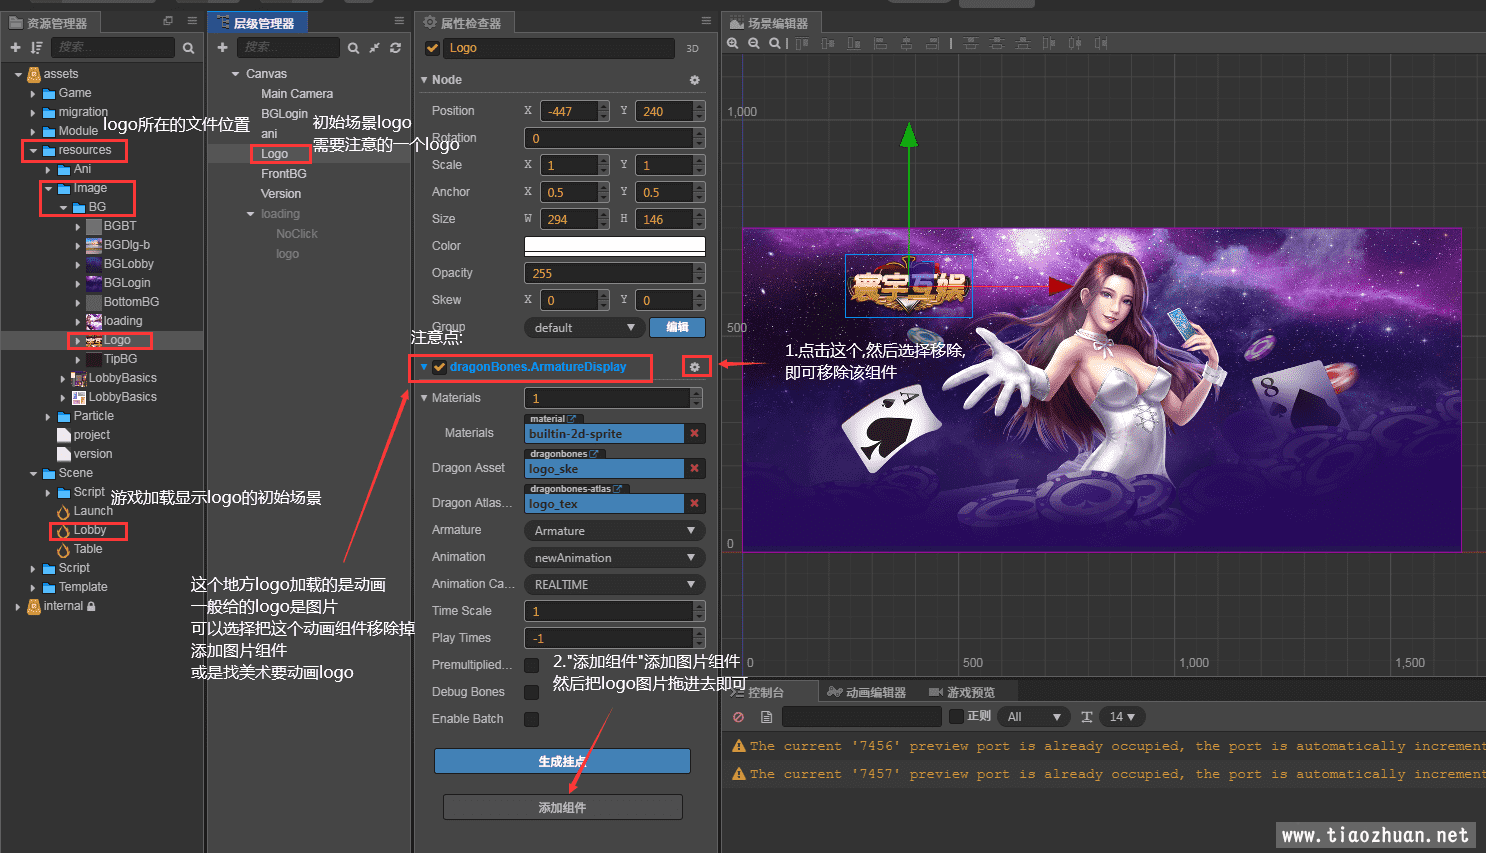Clear the logo_ske Dragon Asset with the red X
The image size is (1486, 853).
coord(694,468)
